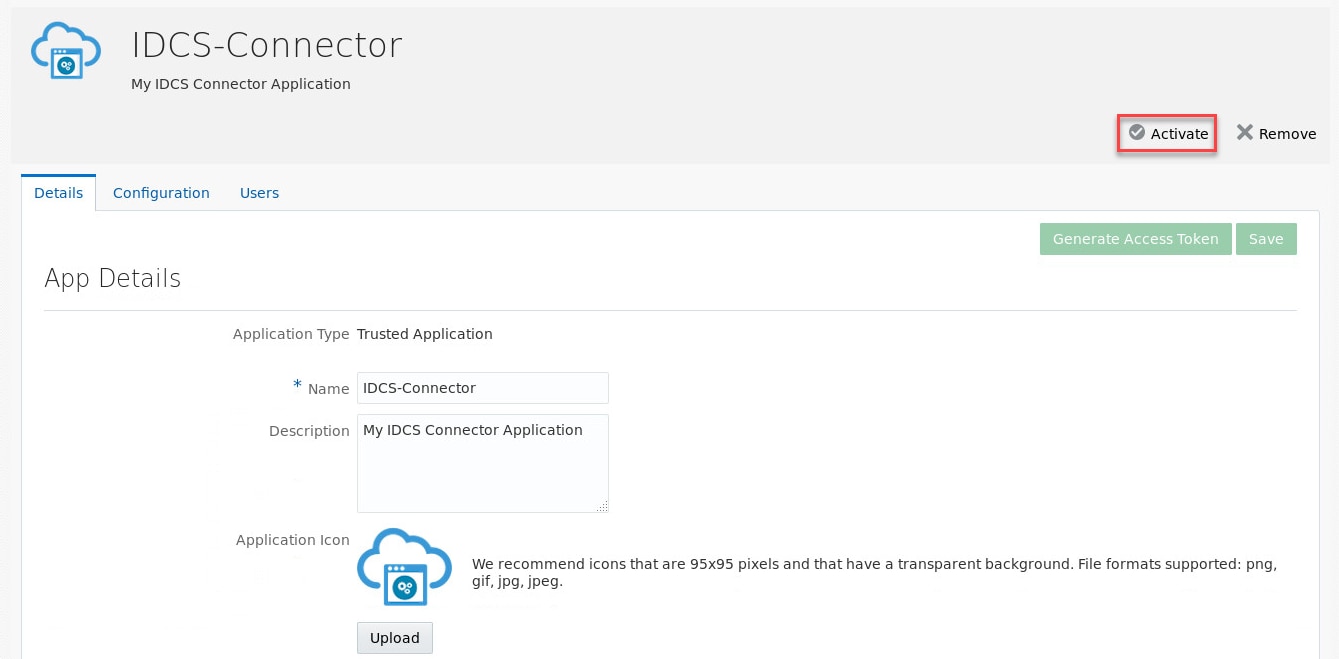Click the Remove X icon
Image resolution: width=1339 pixels, height=659 pixels.
[x=1245, y=133]
